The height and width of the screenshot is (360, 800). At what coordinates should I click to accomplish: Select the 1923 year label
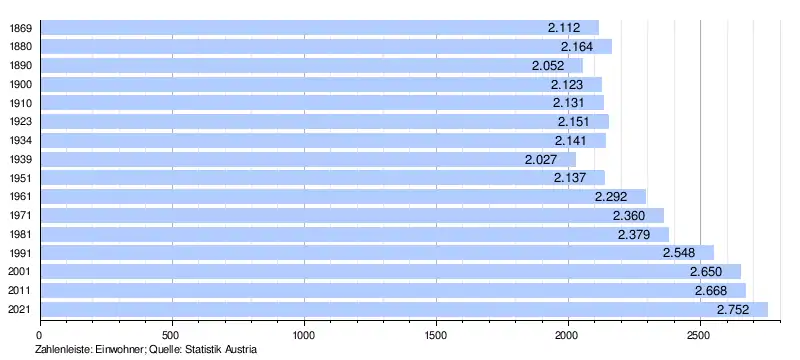click(x=21, y=122)
